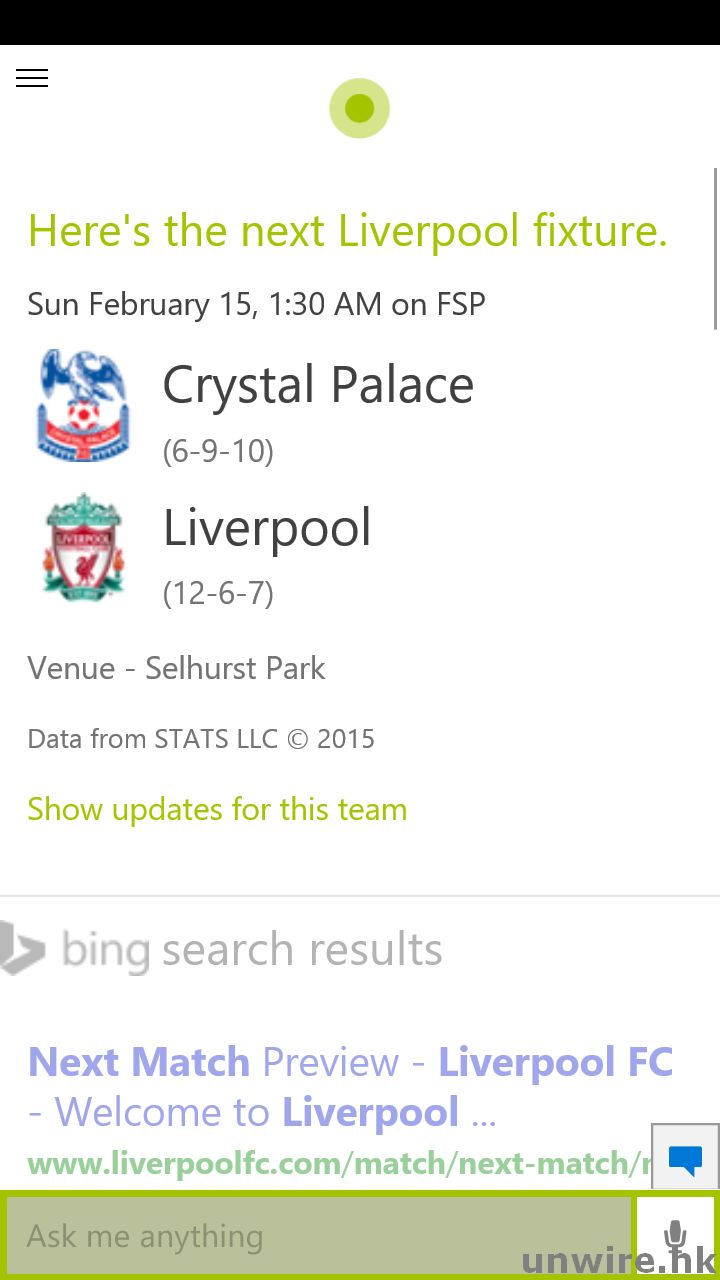Tap the microphone icon to speak
The image size is (720, 1280).
point(676,1236)
